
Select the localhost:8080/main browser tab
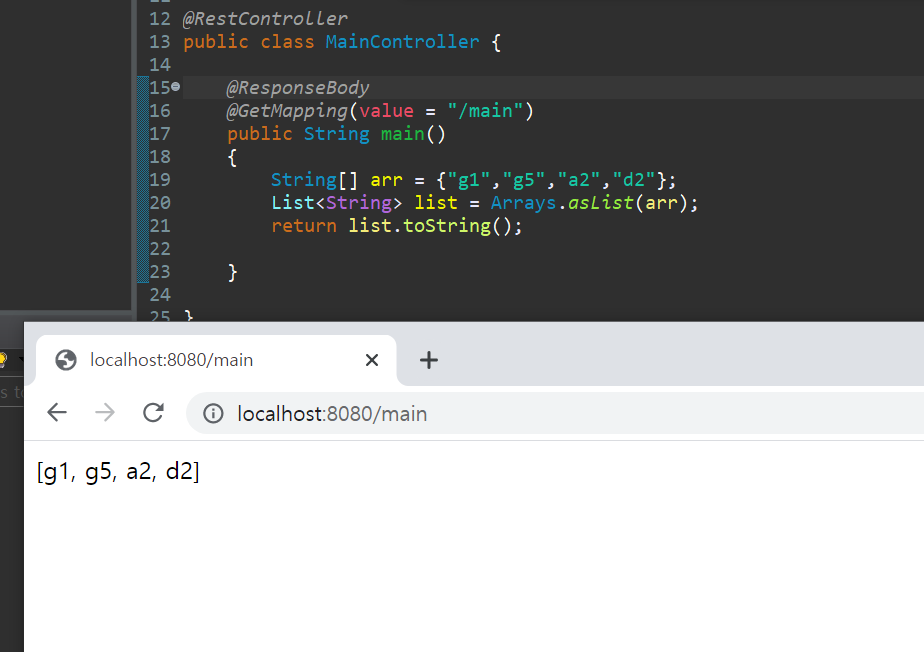[x=216, y=360]
